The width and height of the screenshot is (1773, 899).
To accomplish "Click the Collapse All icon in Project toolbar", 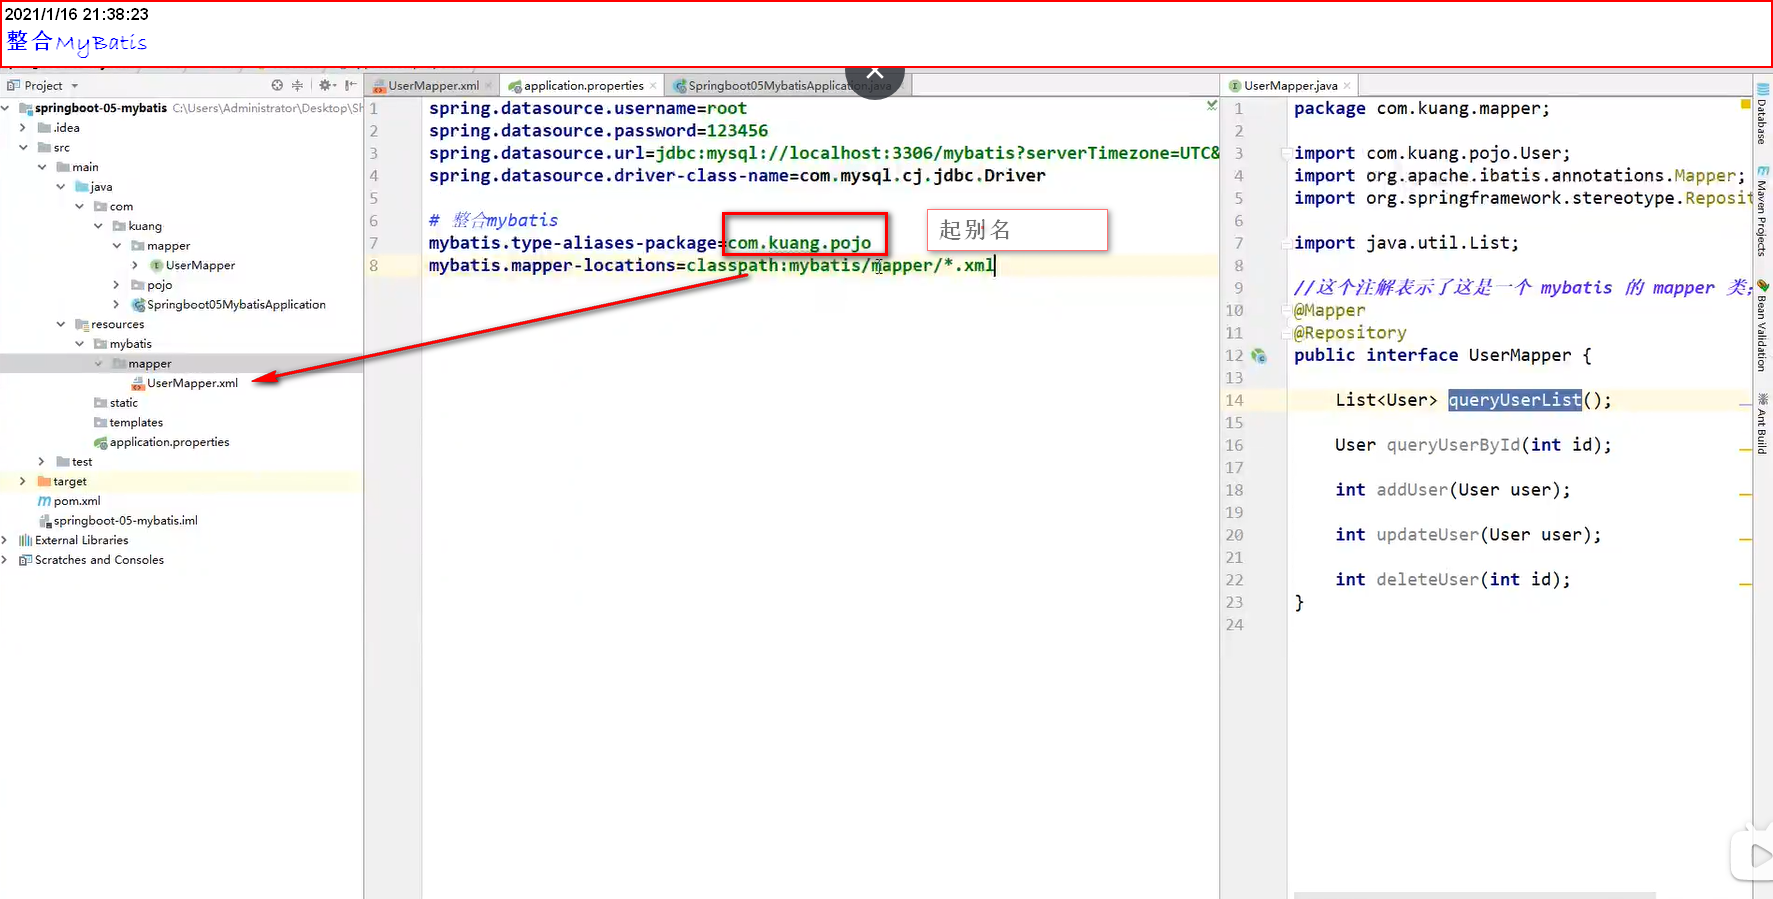I will coord(297,85).
